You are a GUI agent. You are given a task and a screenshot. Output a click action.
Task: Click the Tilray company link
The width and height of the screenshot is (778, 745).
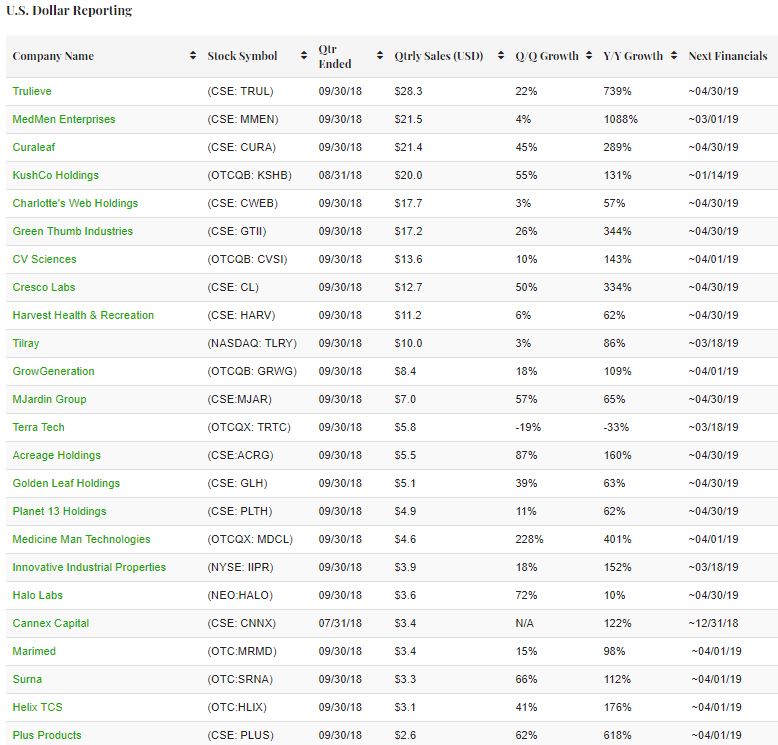pos(26,343)
